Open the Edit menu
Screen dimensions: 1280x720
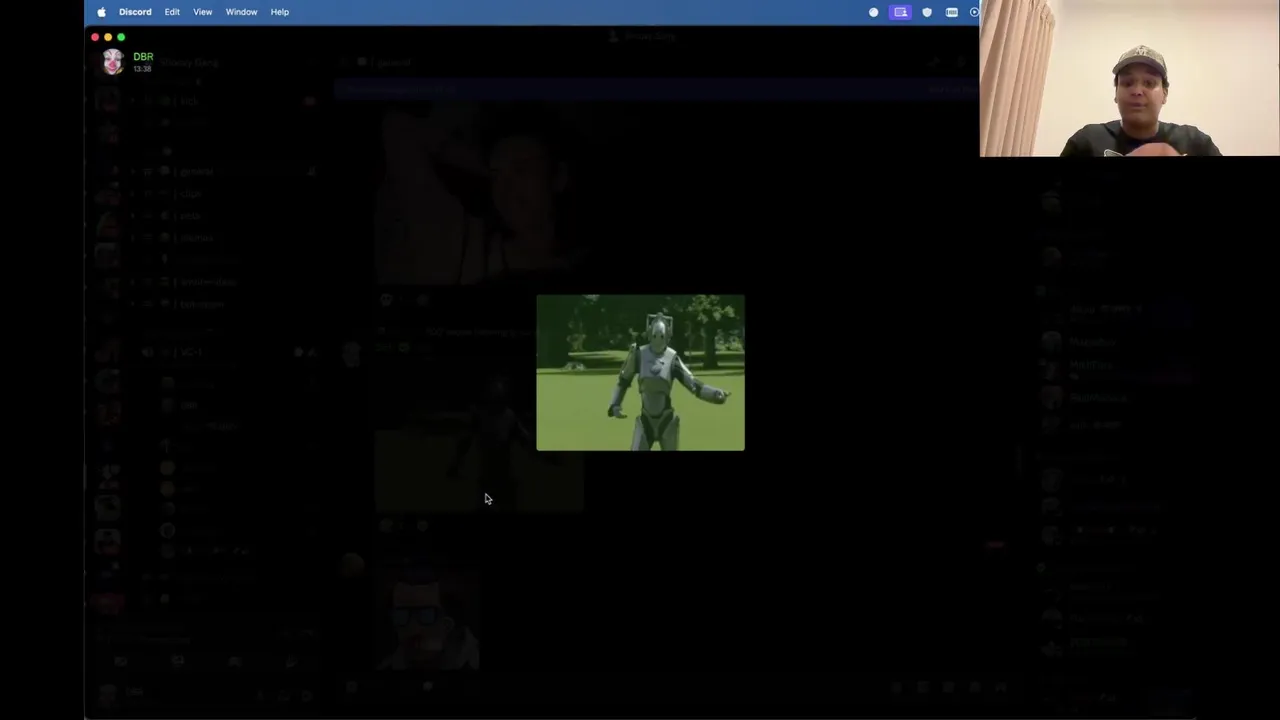[x=172, y=12]
